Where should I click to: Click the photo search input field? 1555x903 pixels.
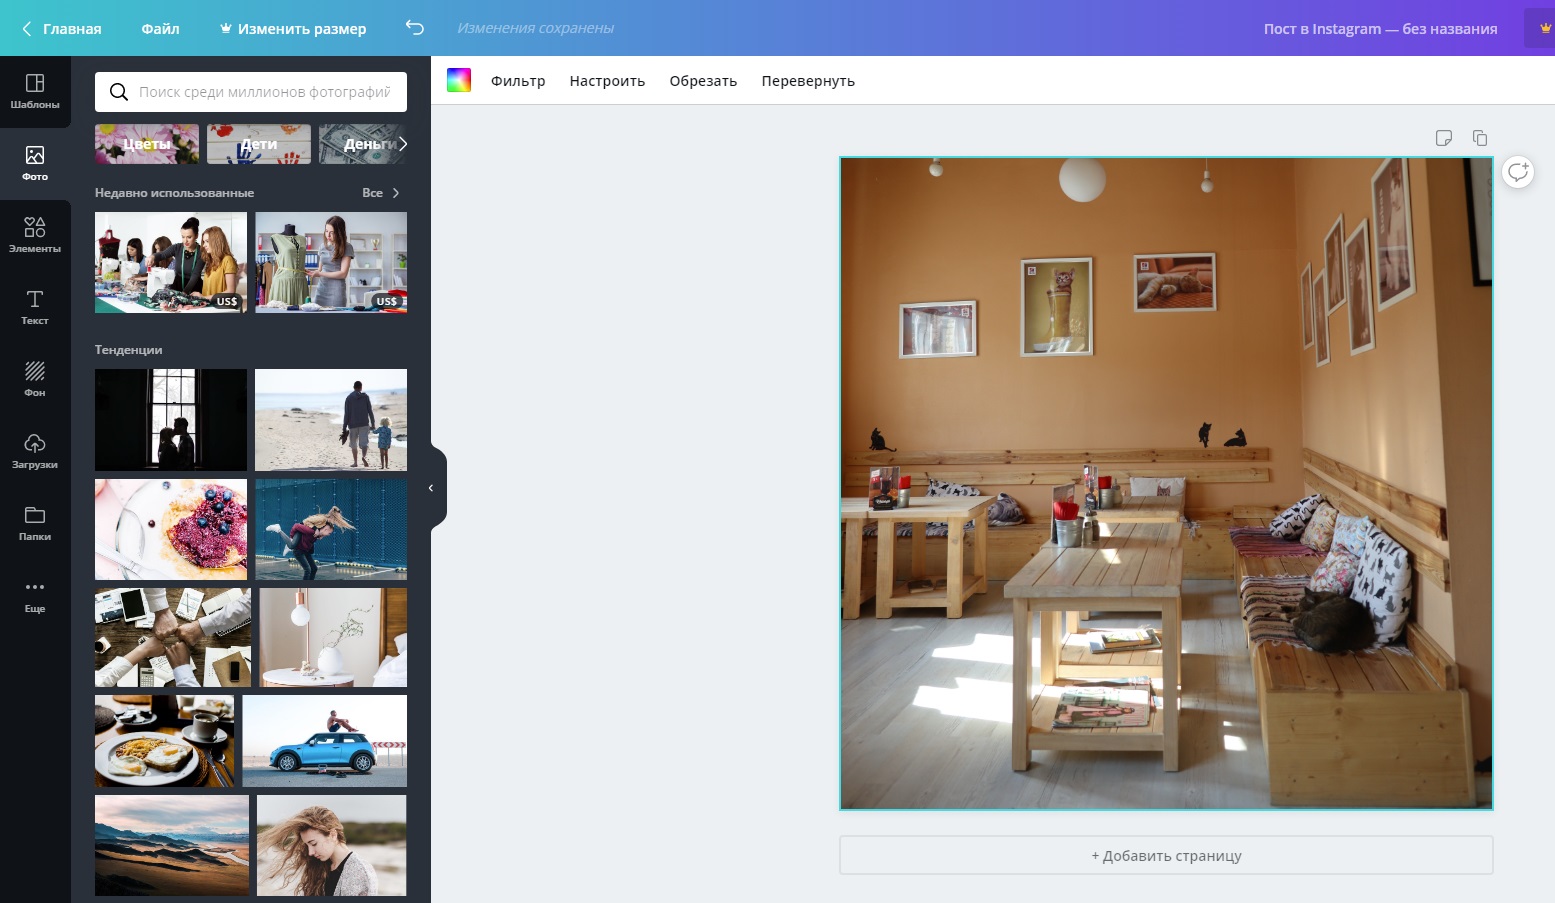(264, 92)
